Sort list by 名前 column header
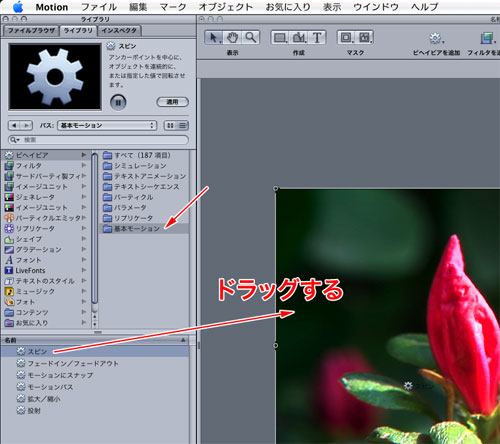The width and height of the screenshot is (500, 444). 95,340
